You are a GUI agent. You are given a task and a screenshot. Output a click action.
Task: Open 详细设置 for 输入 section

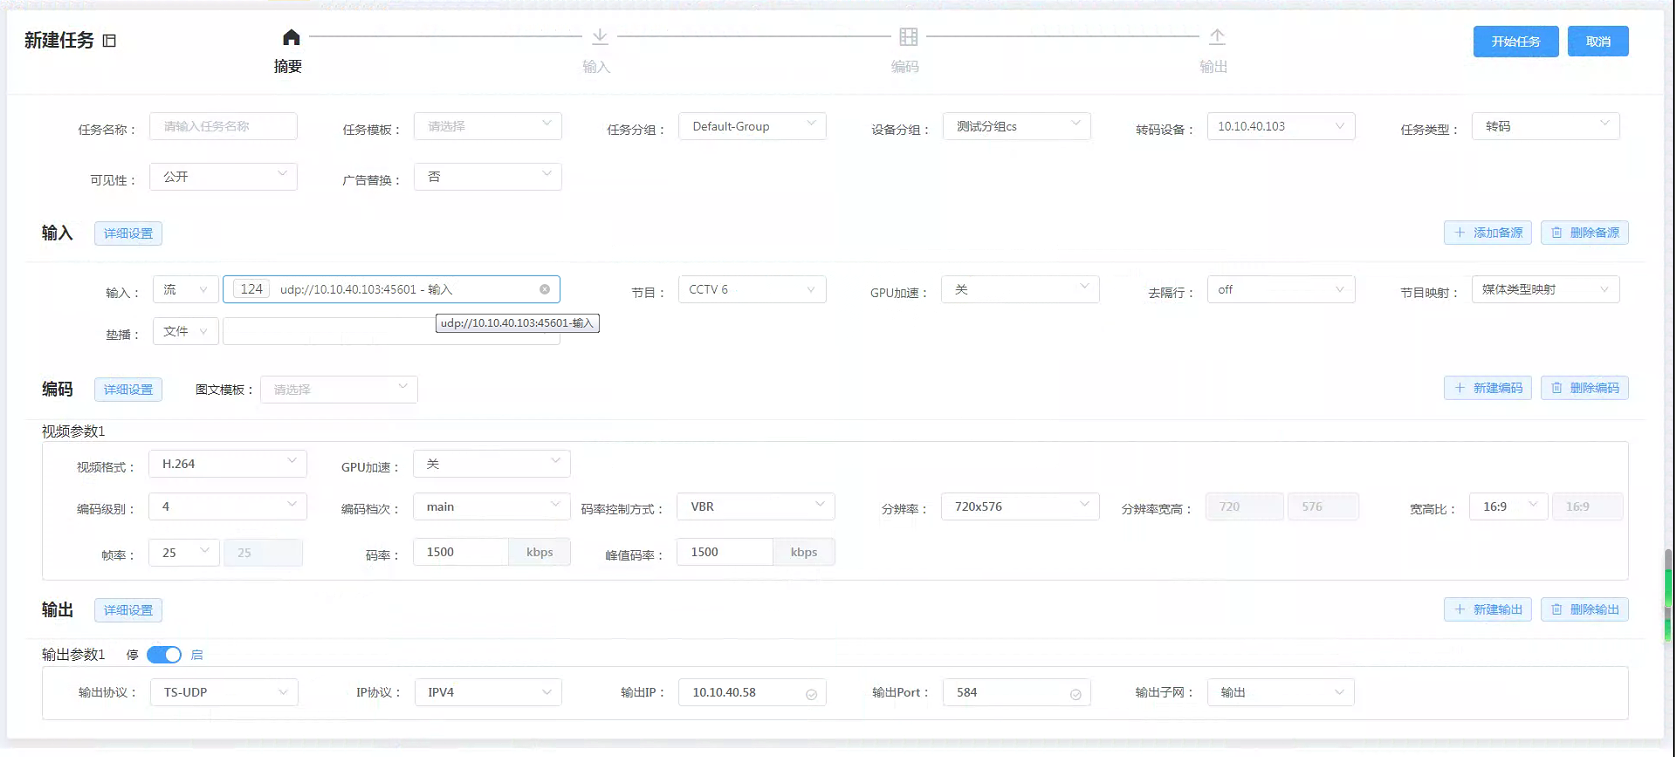pyautogui.click(x=128, y=233)
